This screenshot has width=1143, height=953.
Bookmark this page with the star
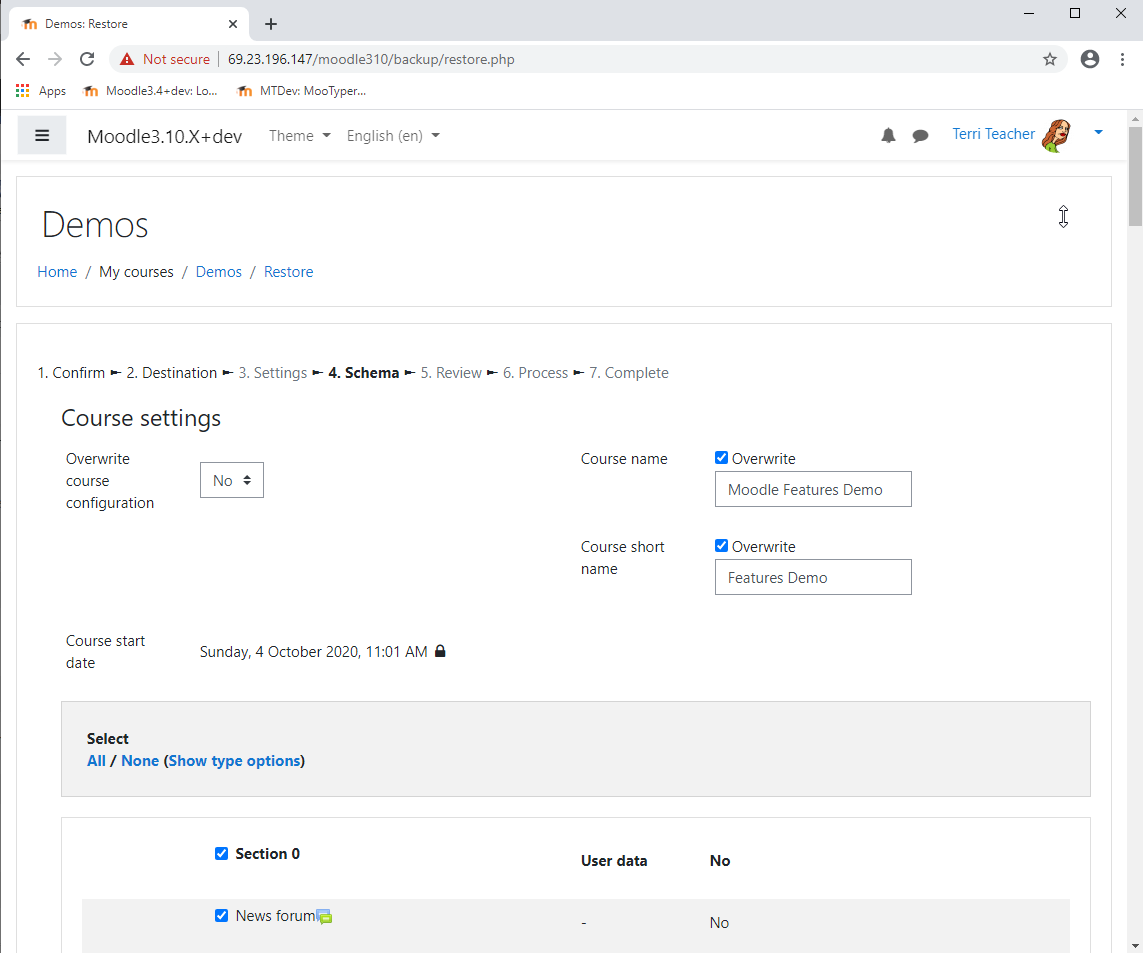[x=1050, y=59]
